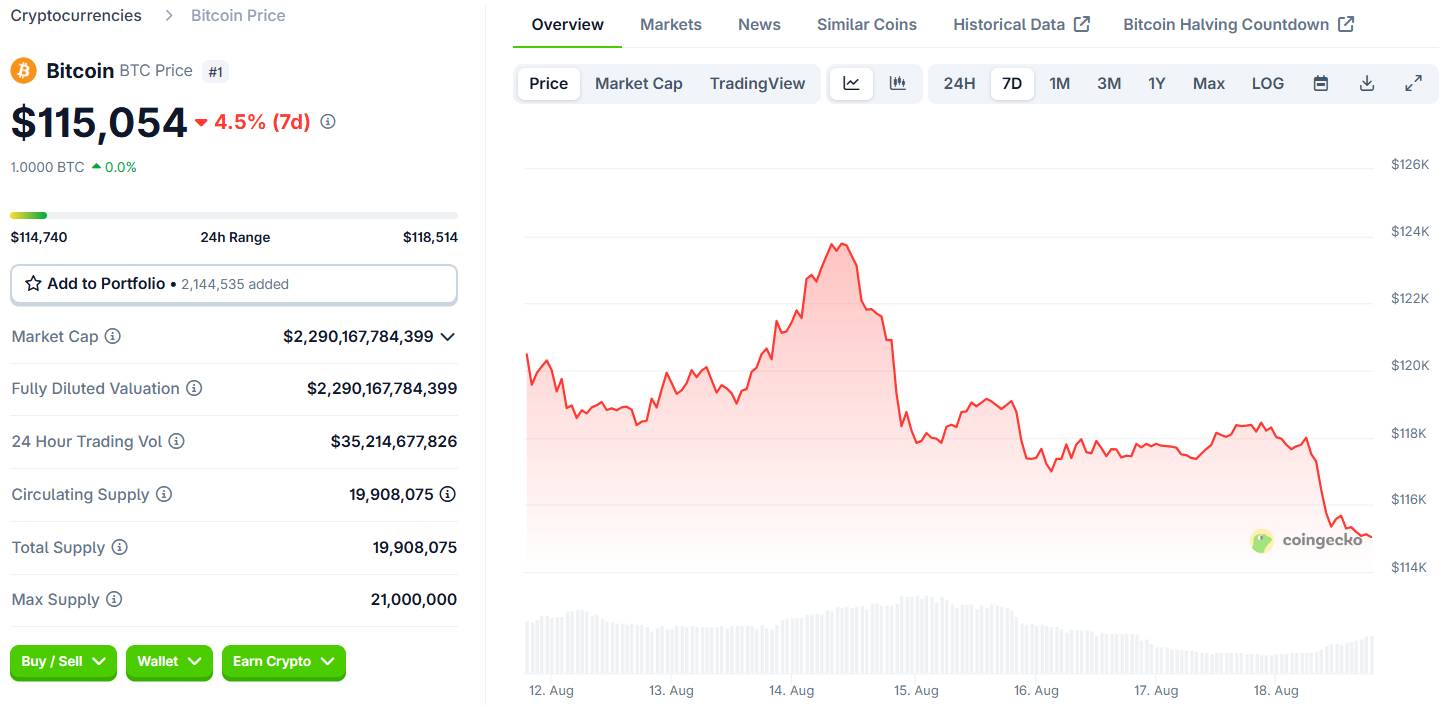
Task: Click the Total Supply info icon
Action: click(120, 547)
